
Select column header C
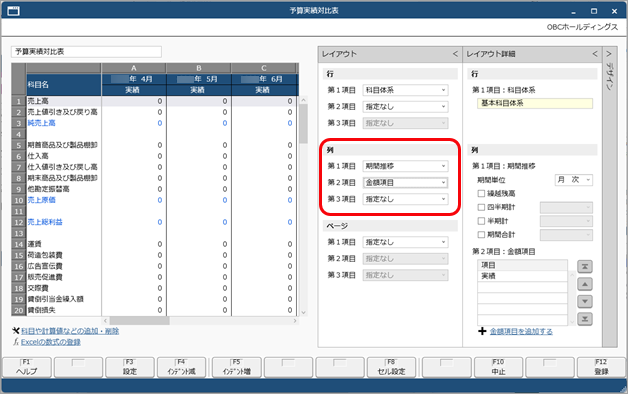point(264,68)
